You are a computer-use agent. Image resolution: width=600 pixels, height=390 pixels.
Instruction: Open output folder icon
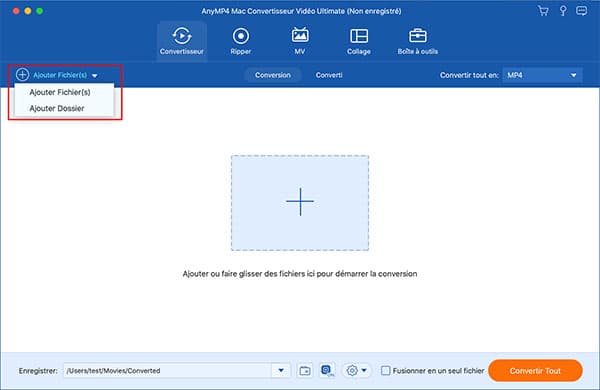305,370
